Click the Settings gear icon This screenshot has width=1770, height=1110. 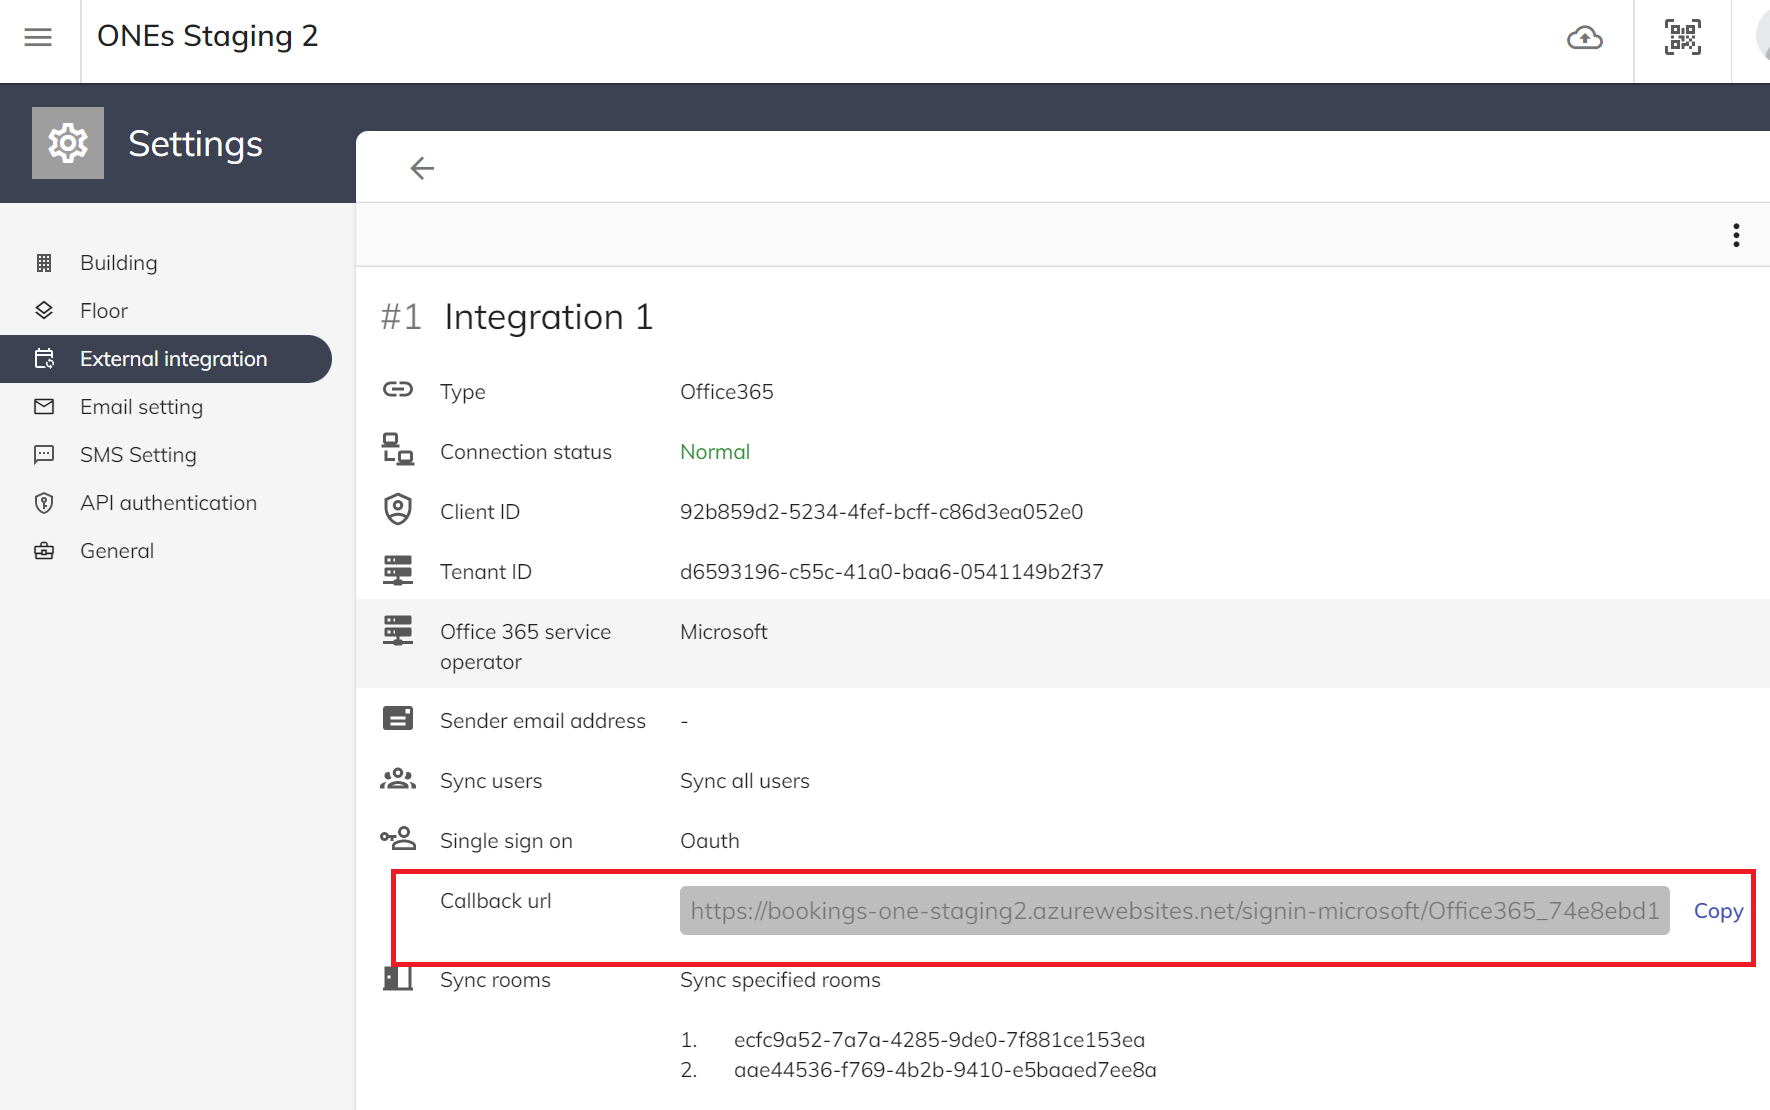tap(68, 143)
